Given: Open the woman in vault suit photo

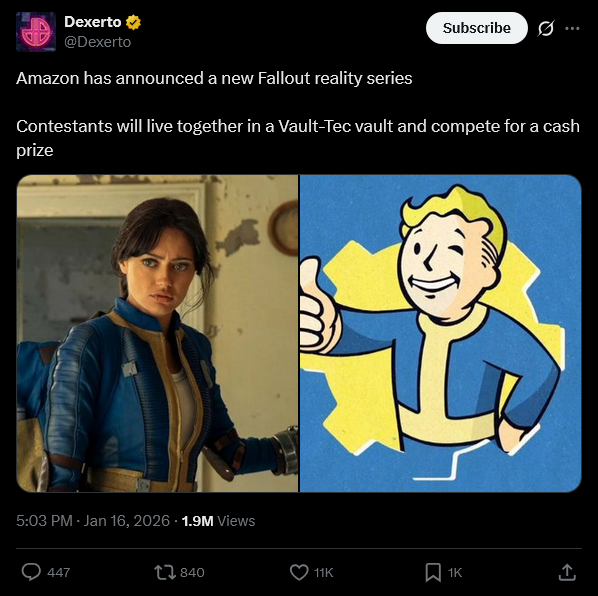Looking at the screenshot, I should coord(158,333).
